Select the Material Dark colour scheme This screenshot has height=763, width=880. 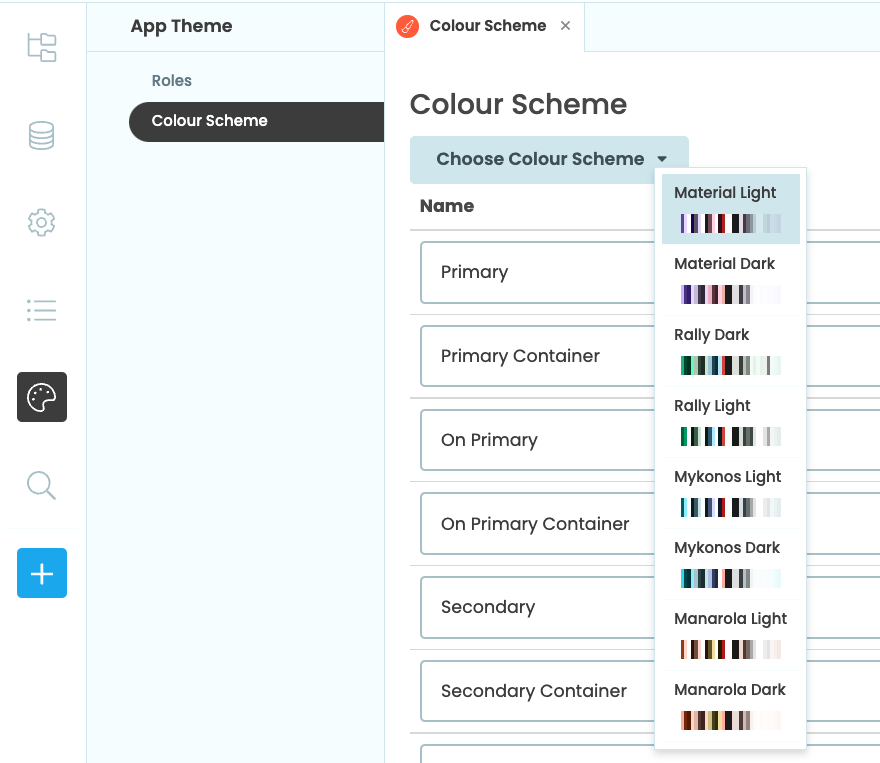pos(730,278)
